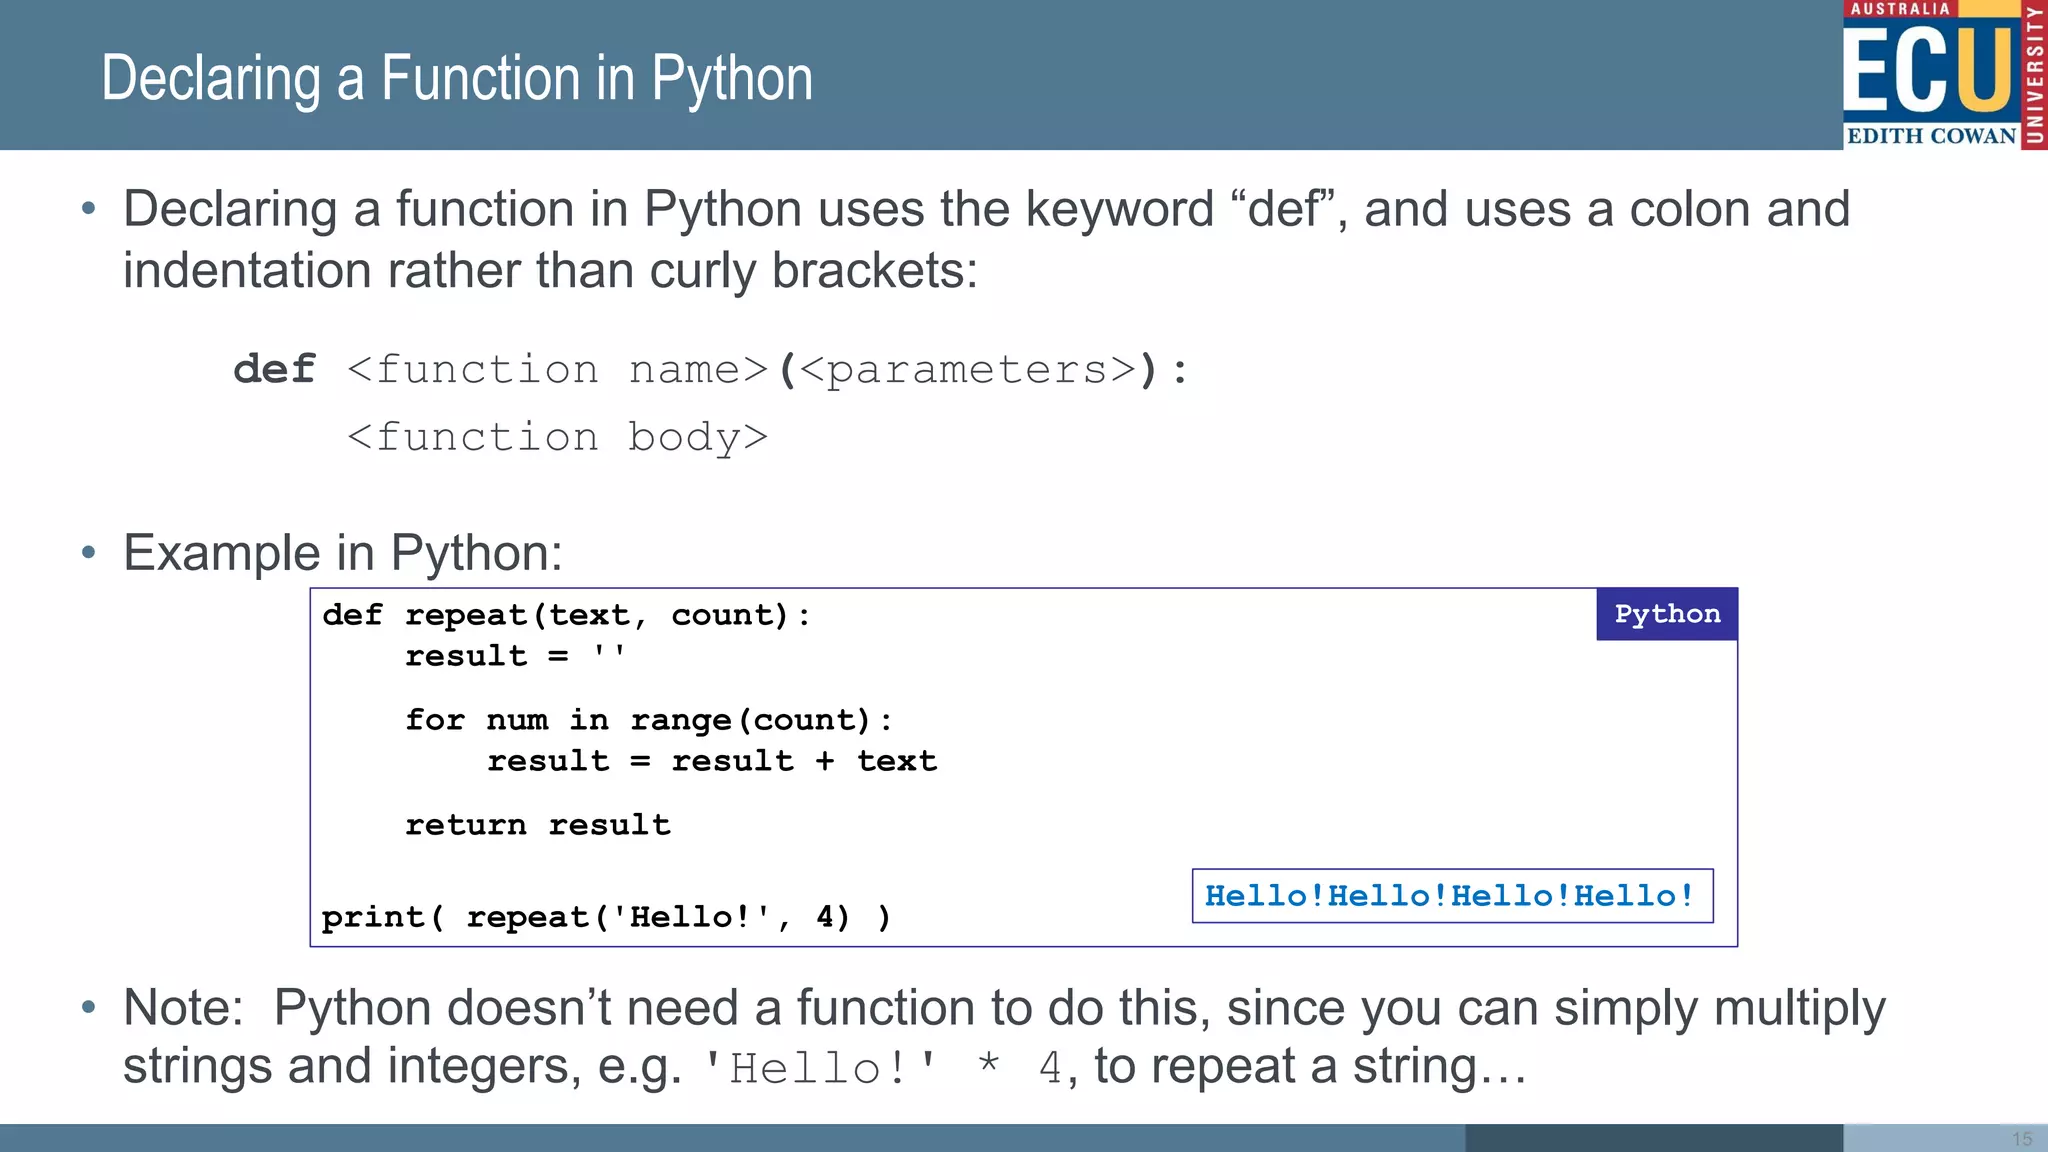Click the print( repeat('Hello!', 4) ) line
Viewport: 2048px width, 1152px height.
coord(606,917)
